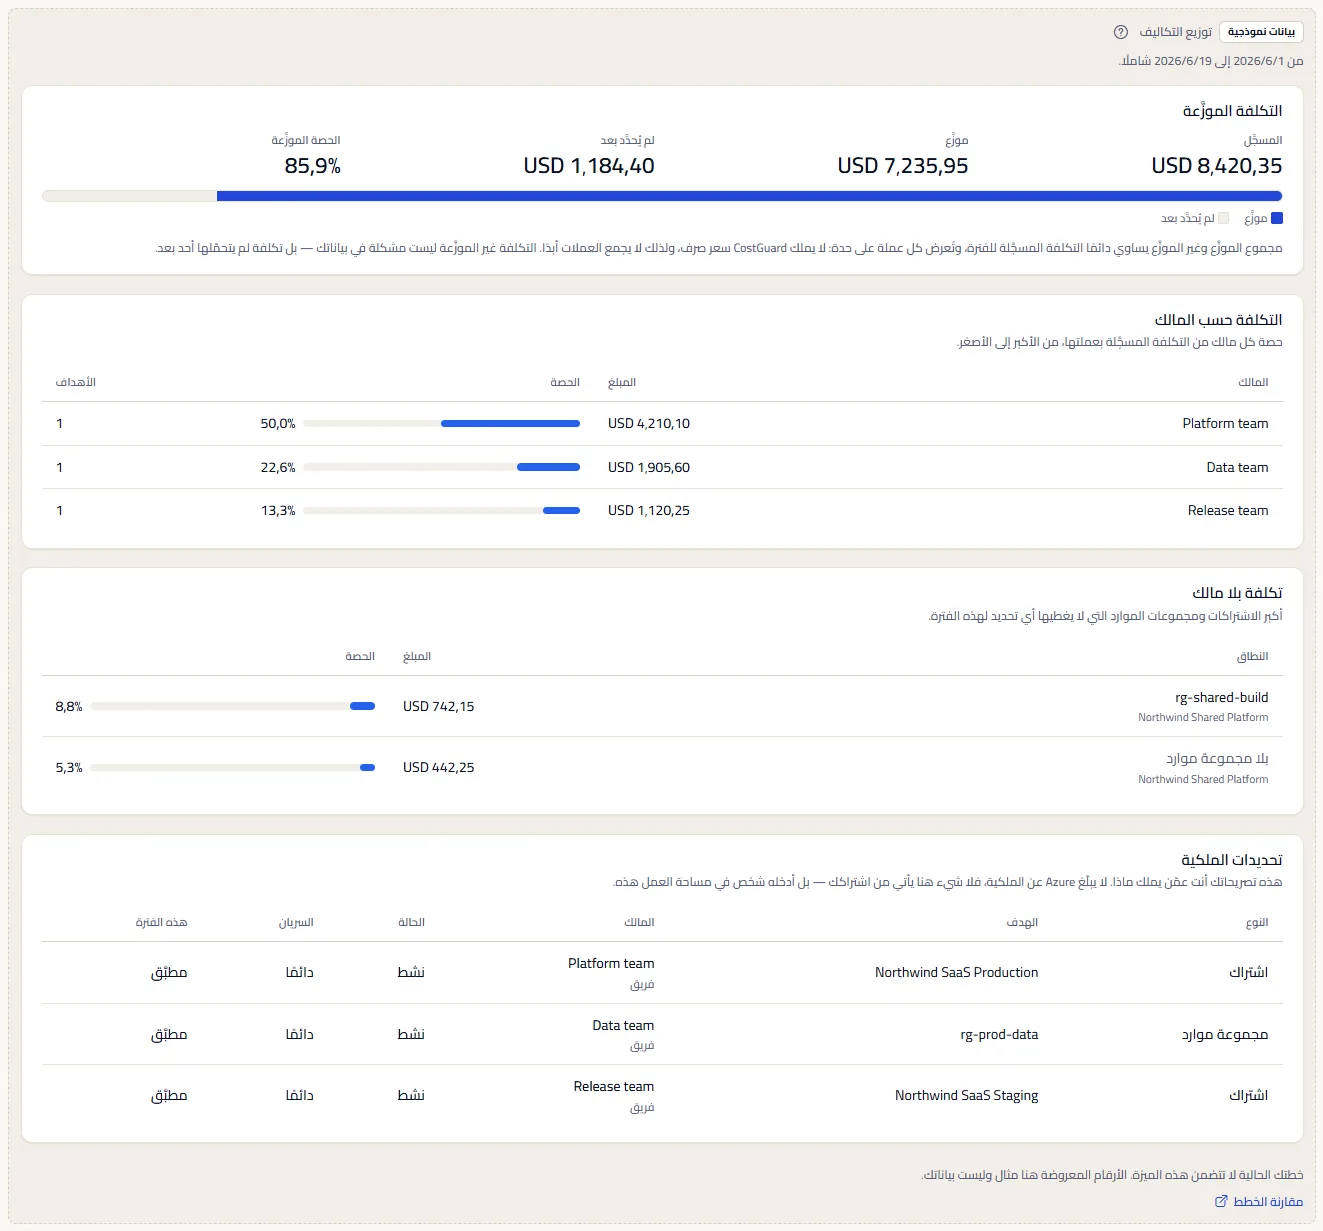The width and height of the screenshot is (1323, 1231).
Task: Click the "rg-prod-data" target cell
Action: pos(999,1034)
